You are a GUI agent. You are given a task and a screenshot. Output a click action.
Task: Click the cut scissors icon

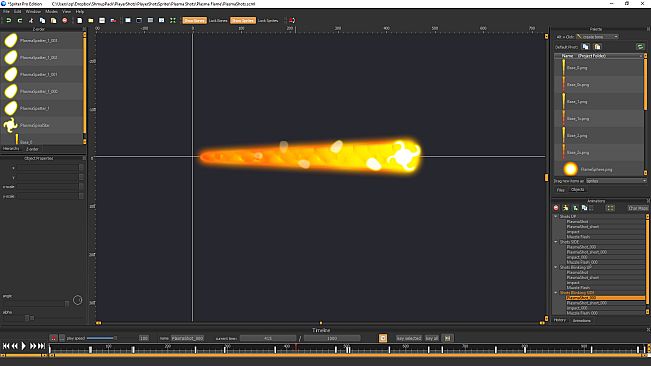(31, 20)
